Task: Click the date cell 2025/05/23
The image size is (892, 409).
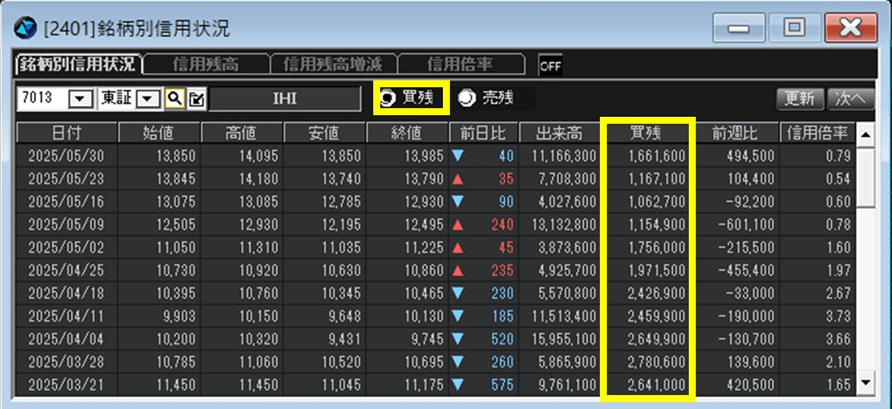Action: pos(67,179)
